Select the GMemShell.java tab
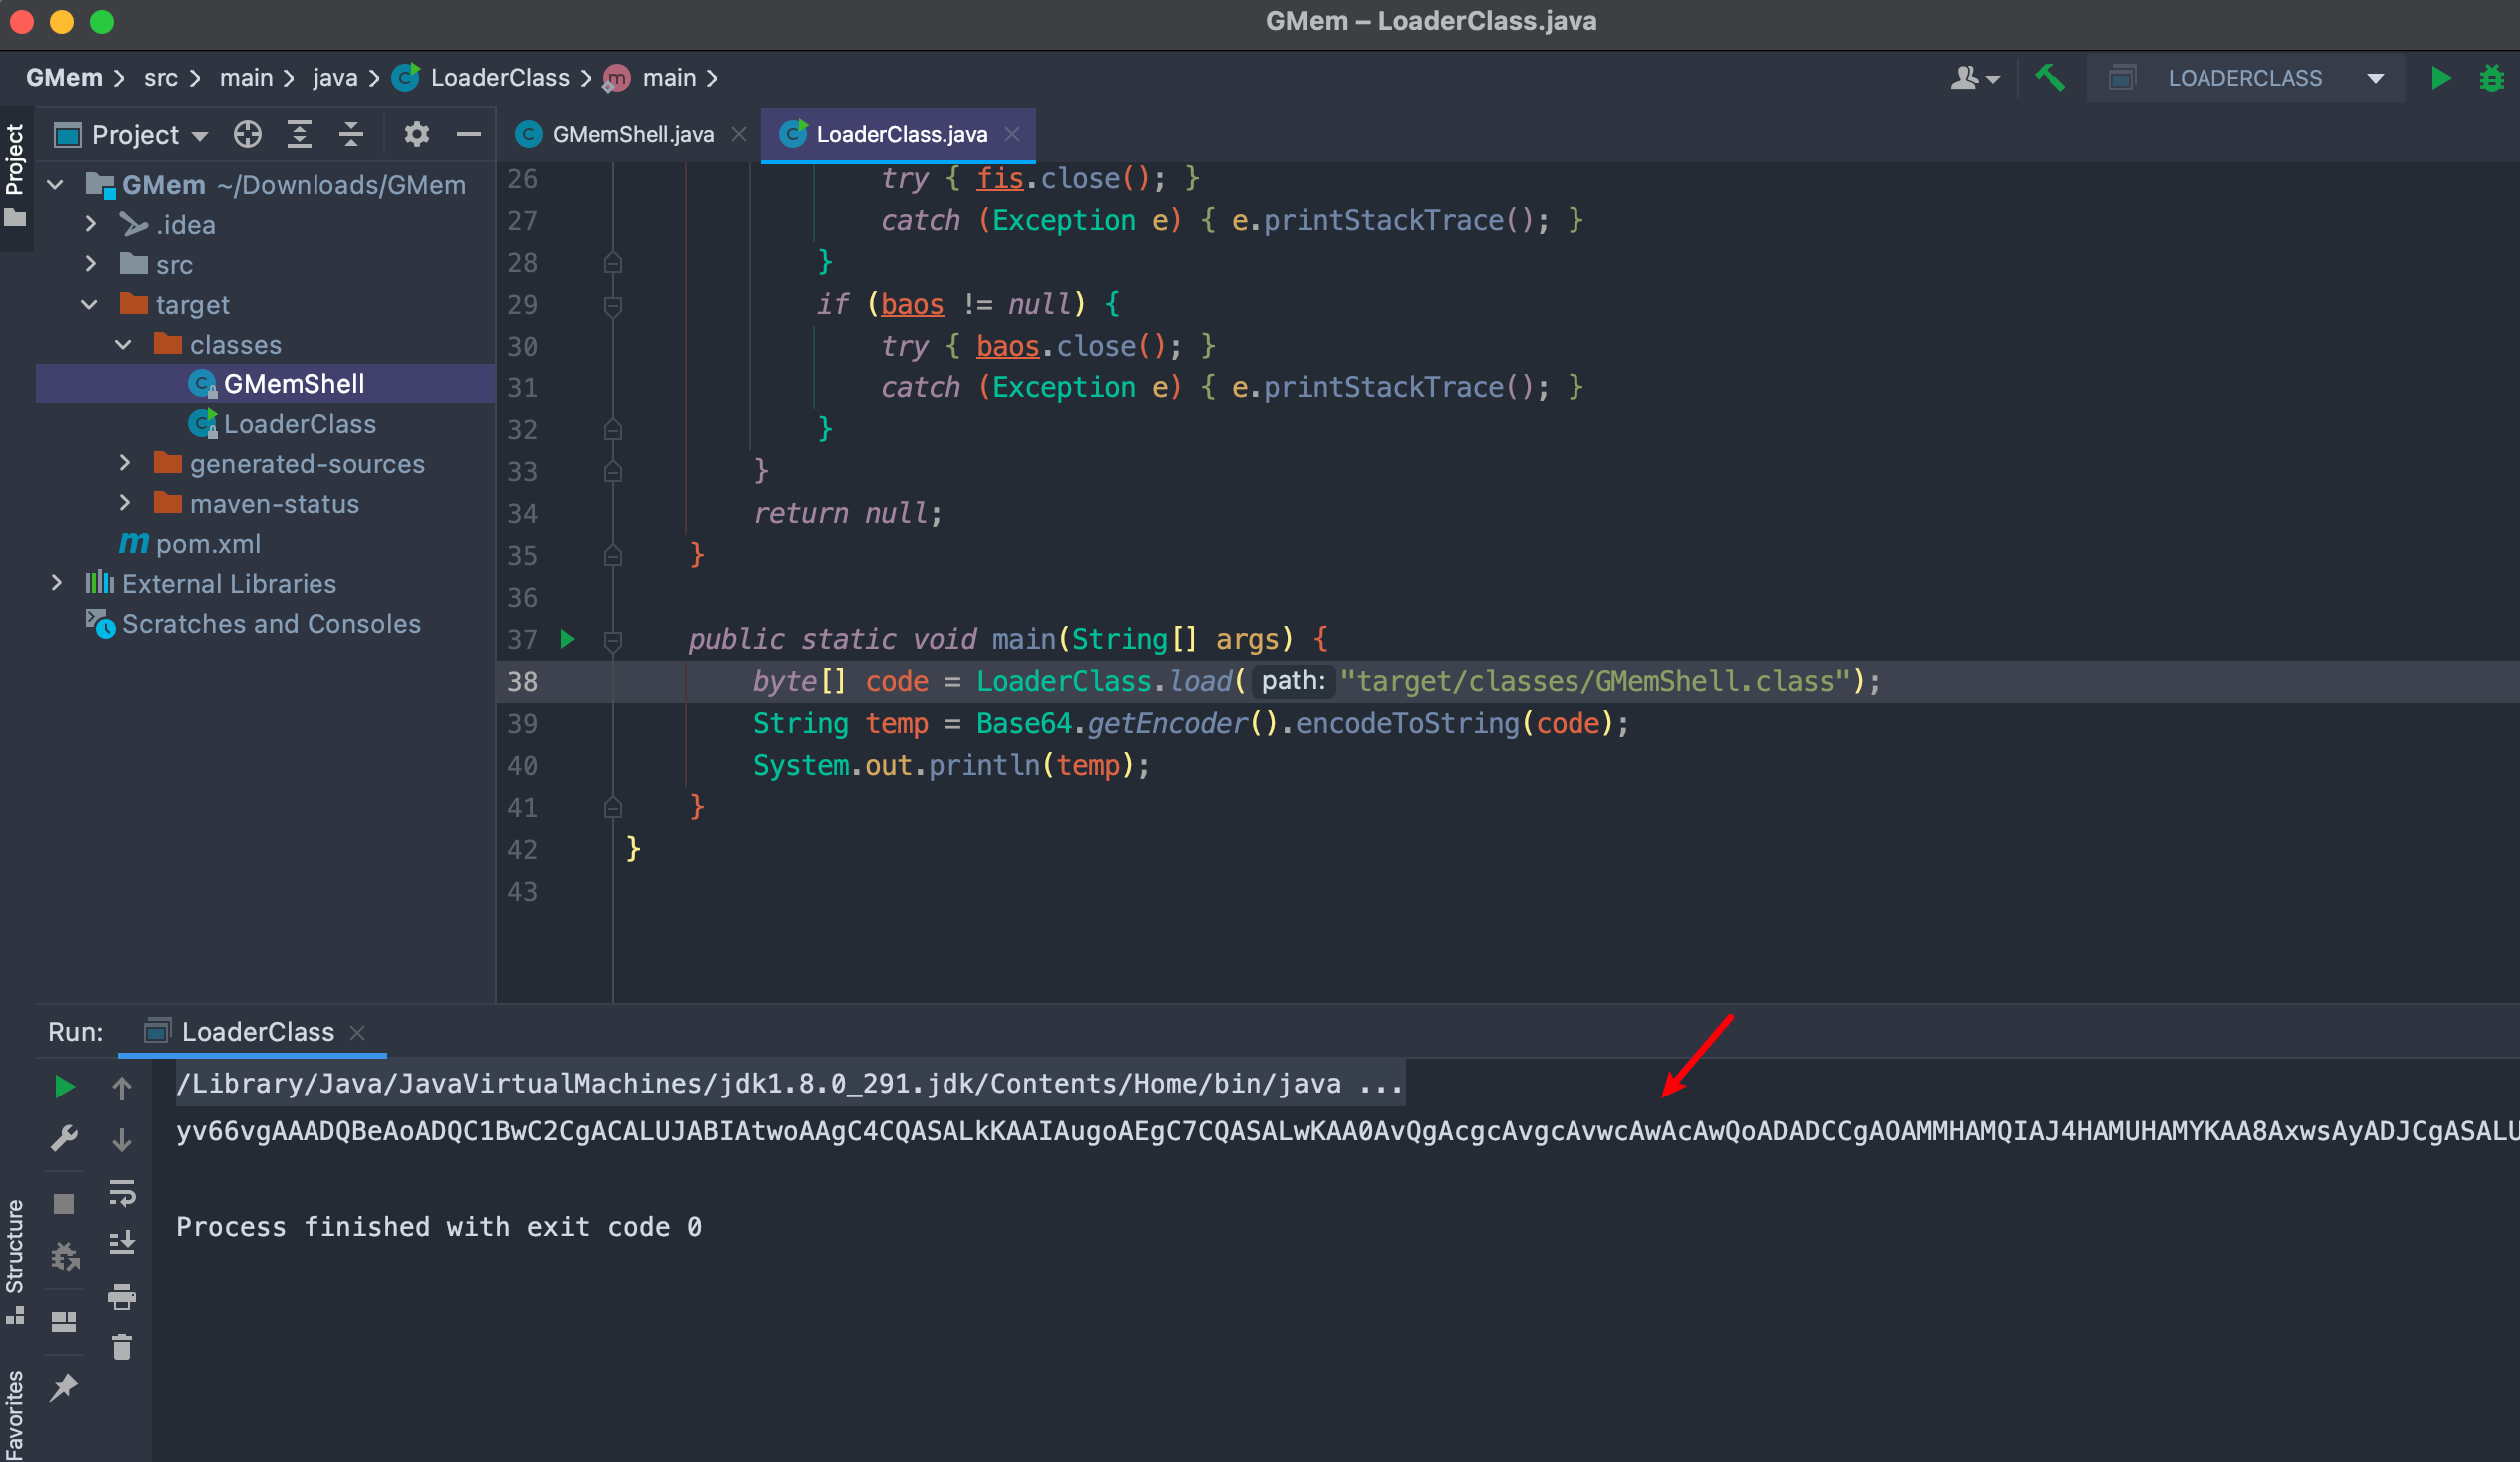 coord(630,132)
